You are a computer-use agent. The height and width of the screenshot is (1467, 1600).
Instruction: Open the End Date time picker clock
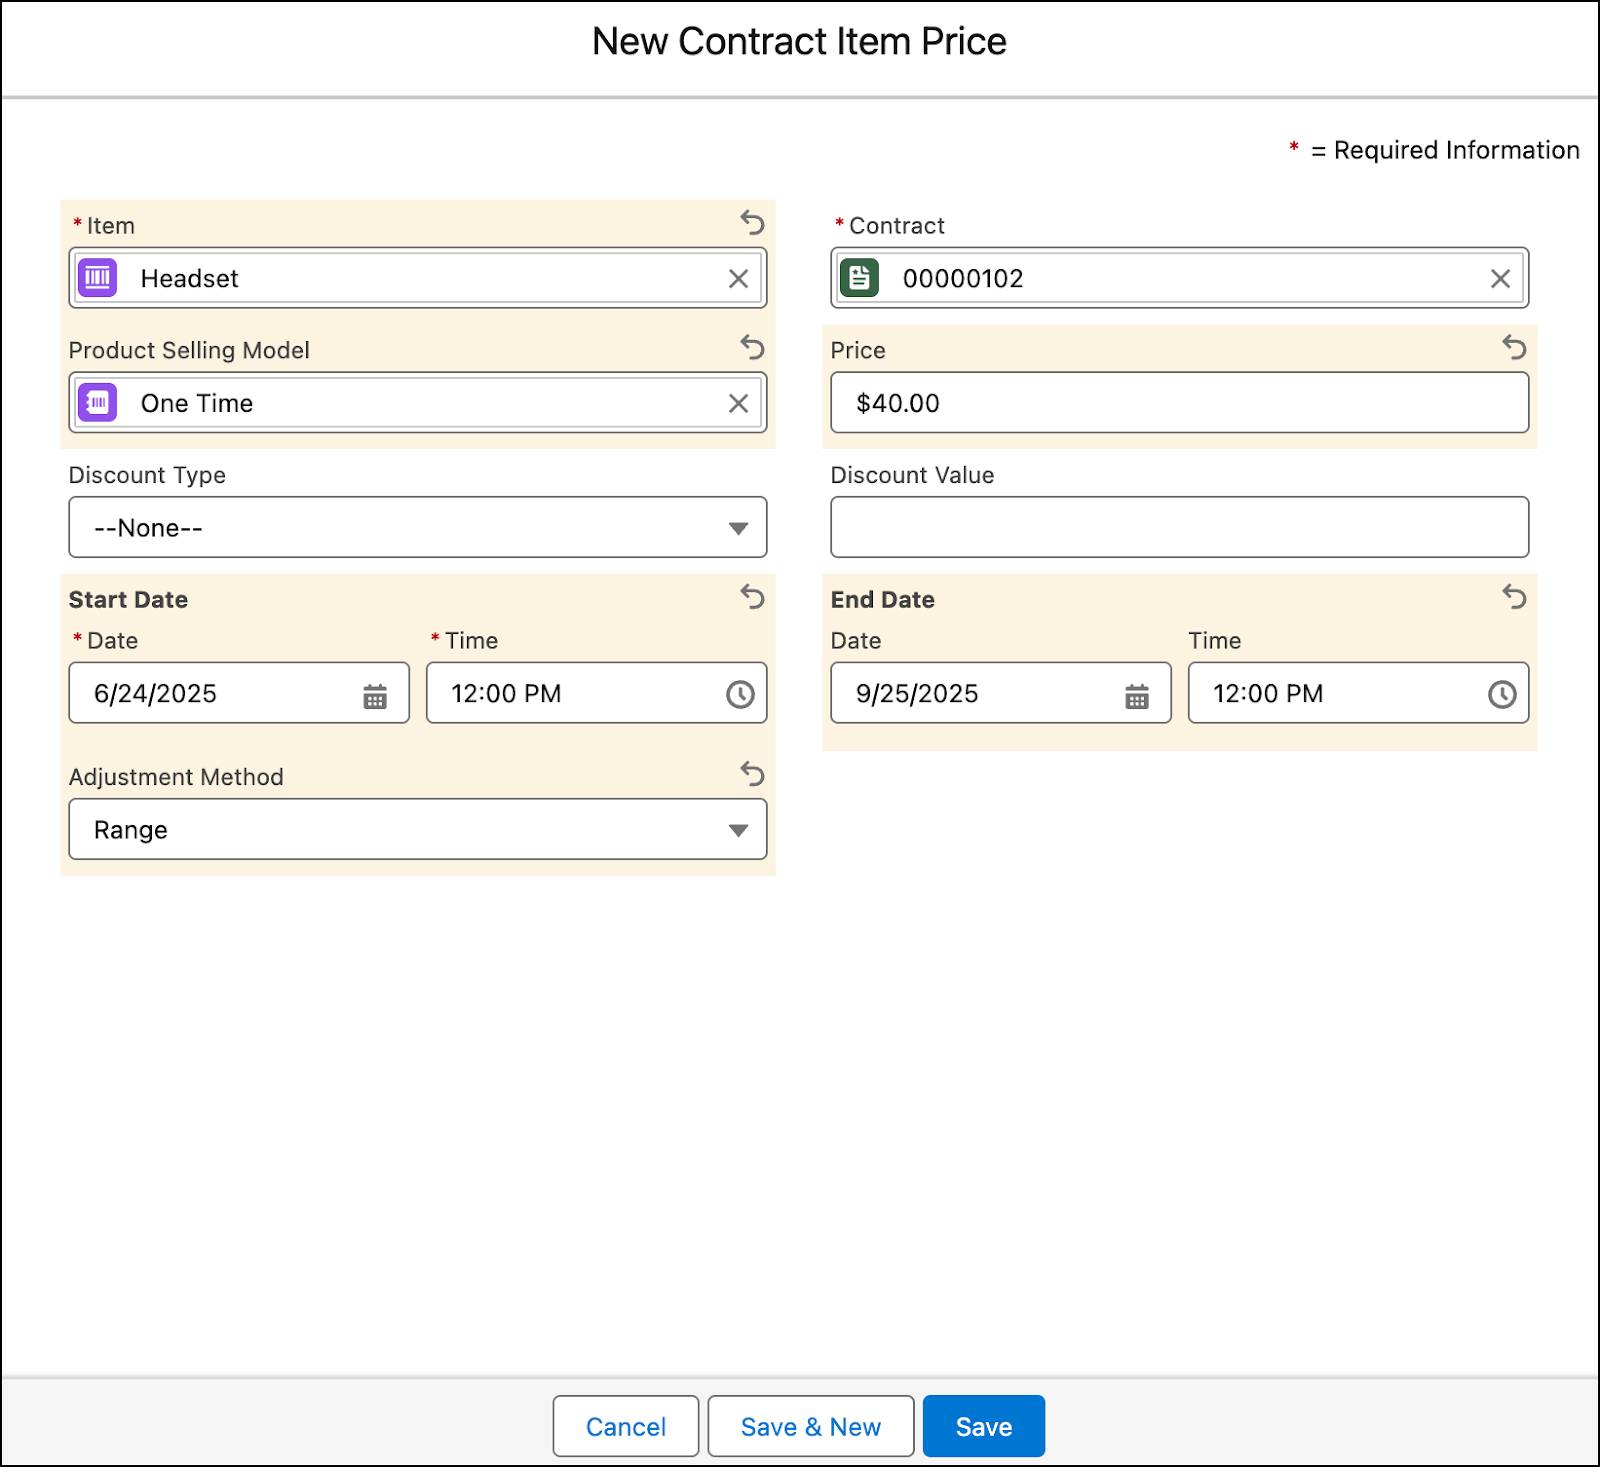[x=1502, y=695]
